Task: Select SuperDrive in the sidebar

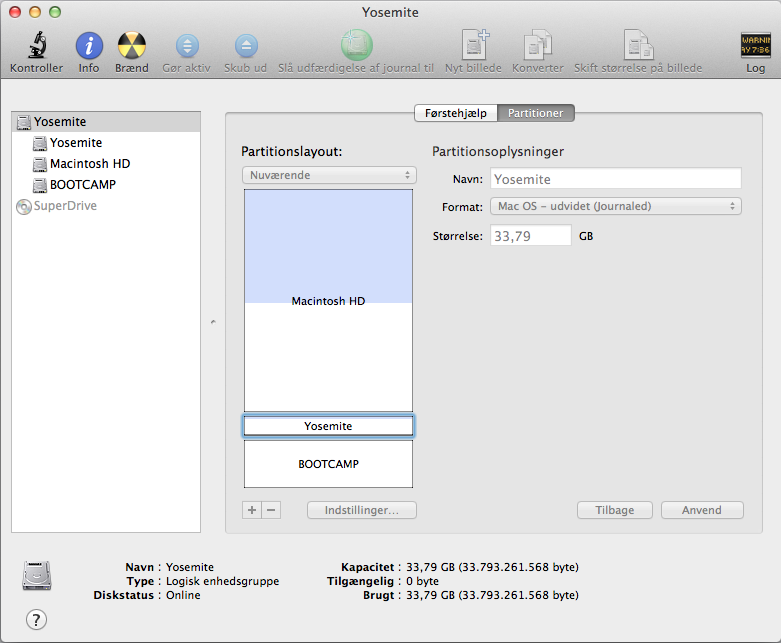Action: coord(106,205)
